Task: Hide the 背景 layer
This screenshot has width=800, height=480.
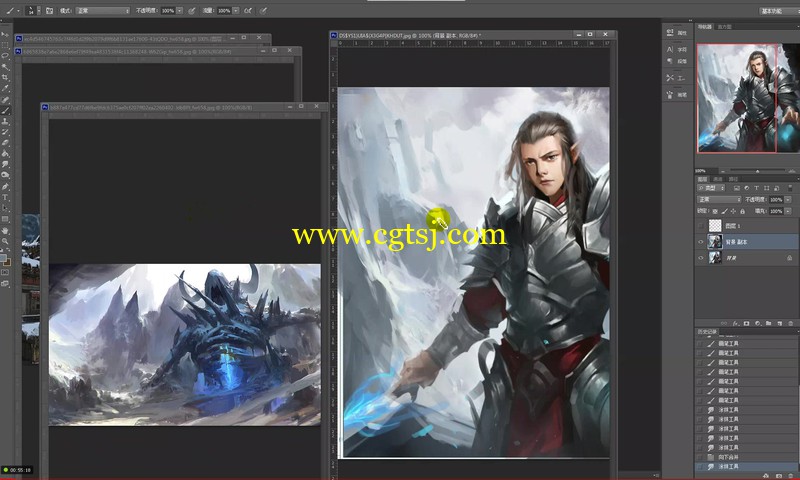Action: point(701,258)
